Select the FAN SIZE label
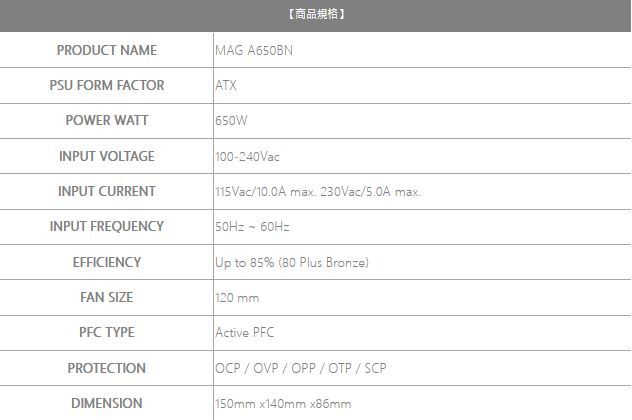 (107, 297)
